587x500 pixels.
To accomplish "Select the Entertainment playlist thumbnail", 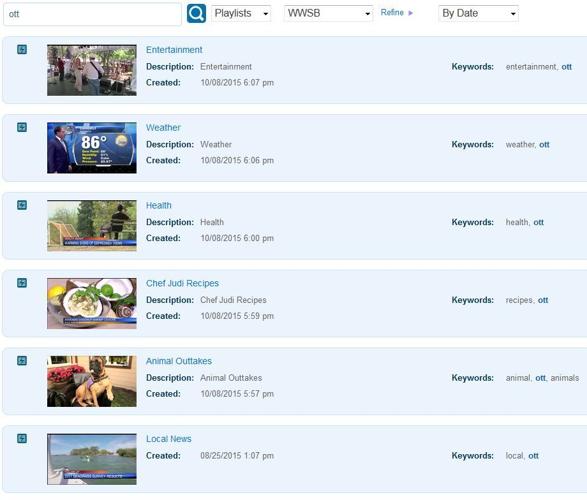I will pos(92,70).
